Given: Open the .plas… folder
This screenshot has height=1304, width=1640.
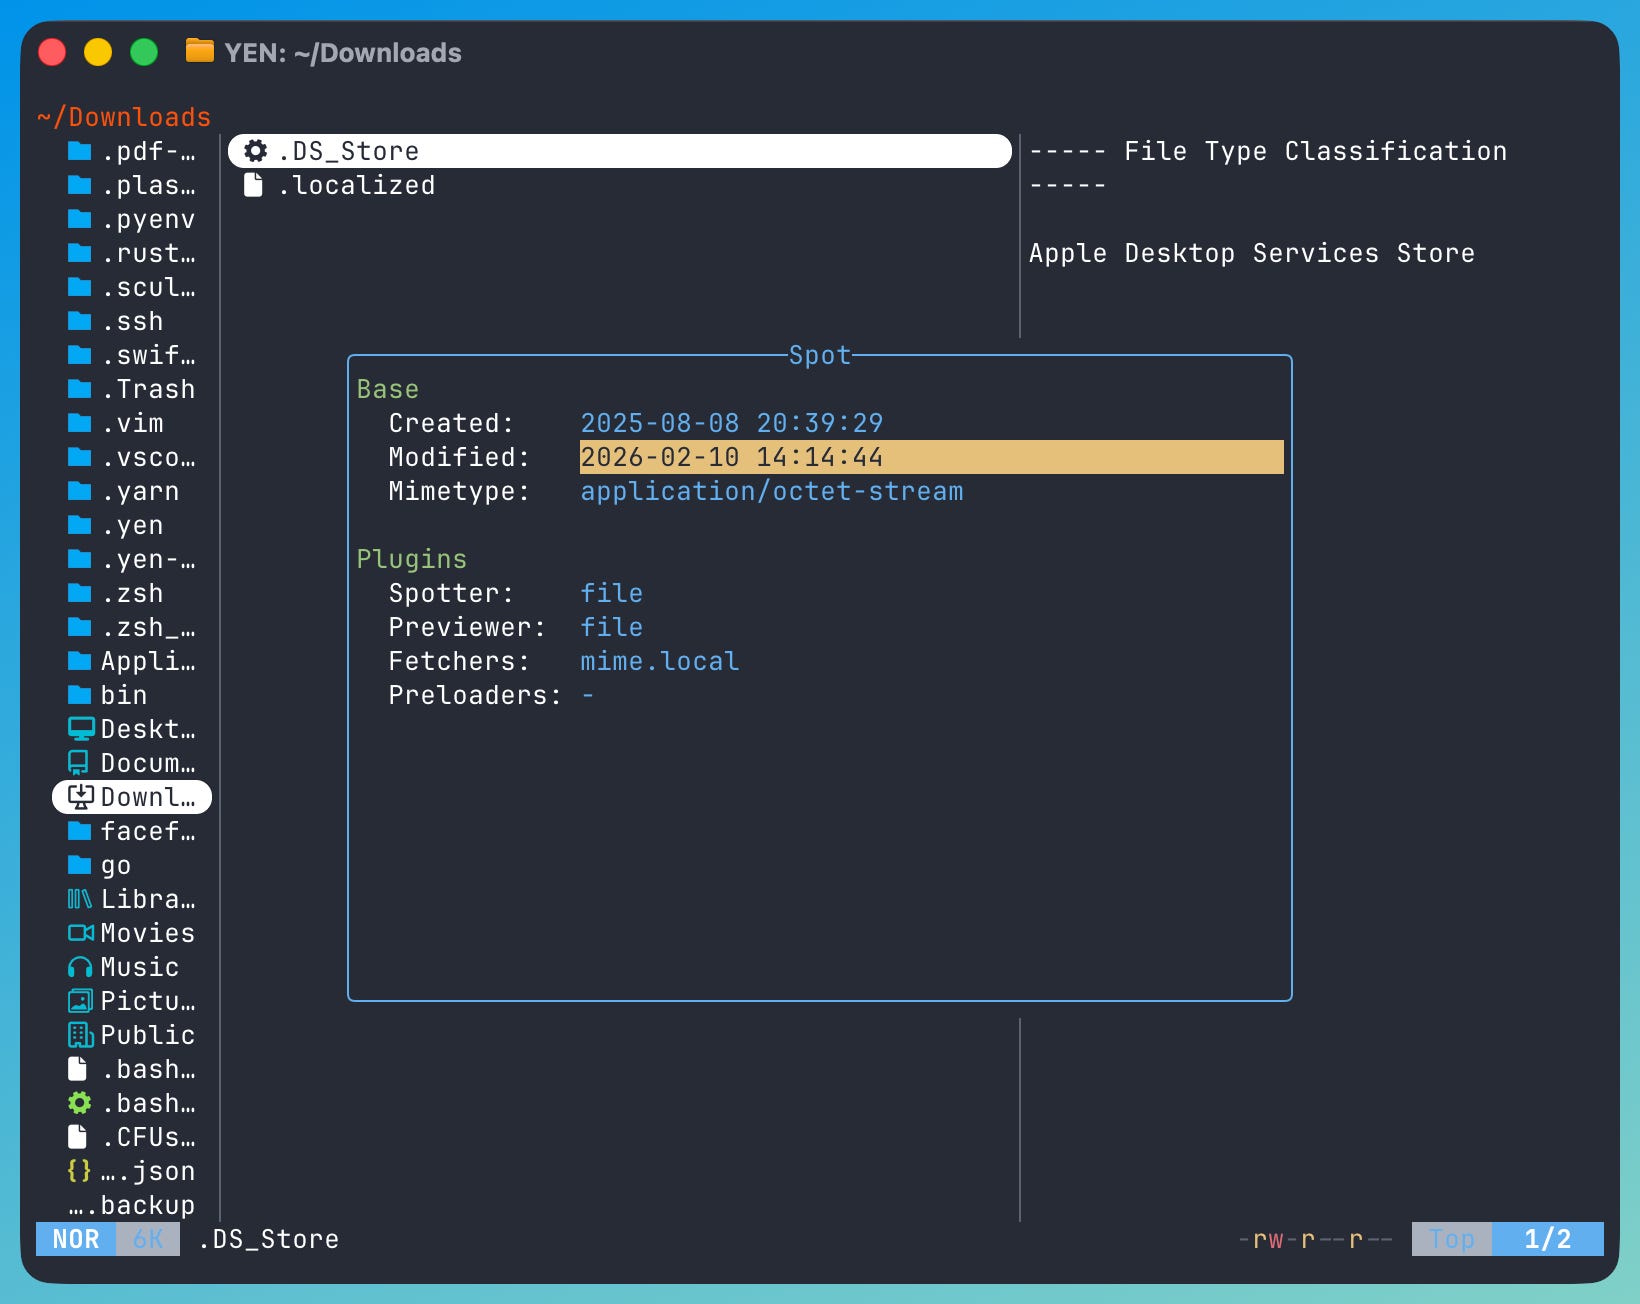Looking at the screenshot, I should (x=132, y=185).
